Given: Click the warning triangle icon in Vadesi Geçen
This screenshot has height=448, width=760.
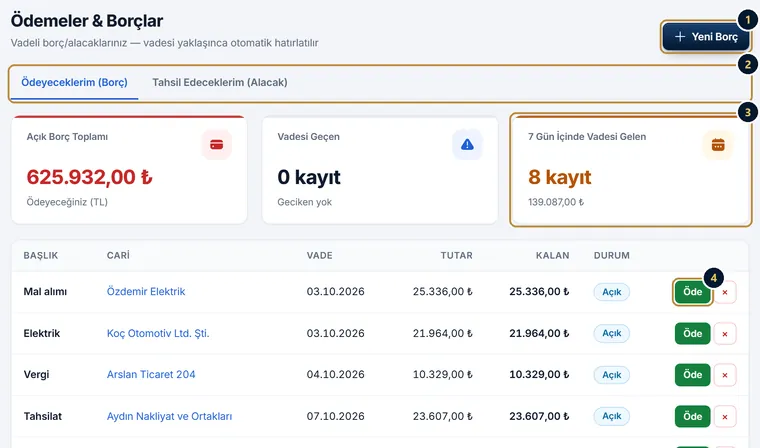Looking at the screenshot, I should pos(467,144).
